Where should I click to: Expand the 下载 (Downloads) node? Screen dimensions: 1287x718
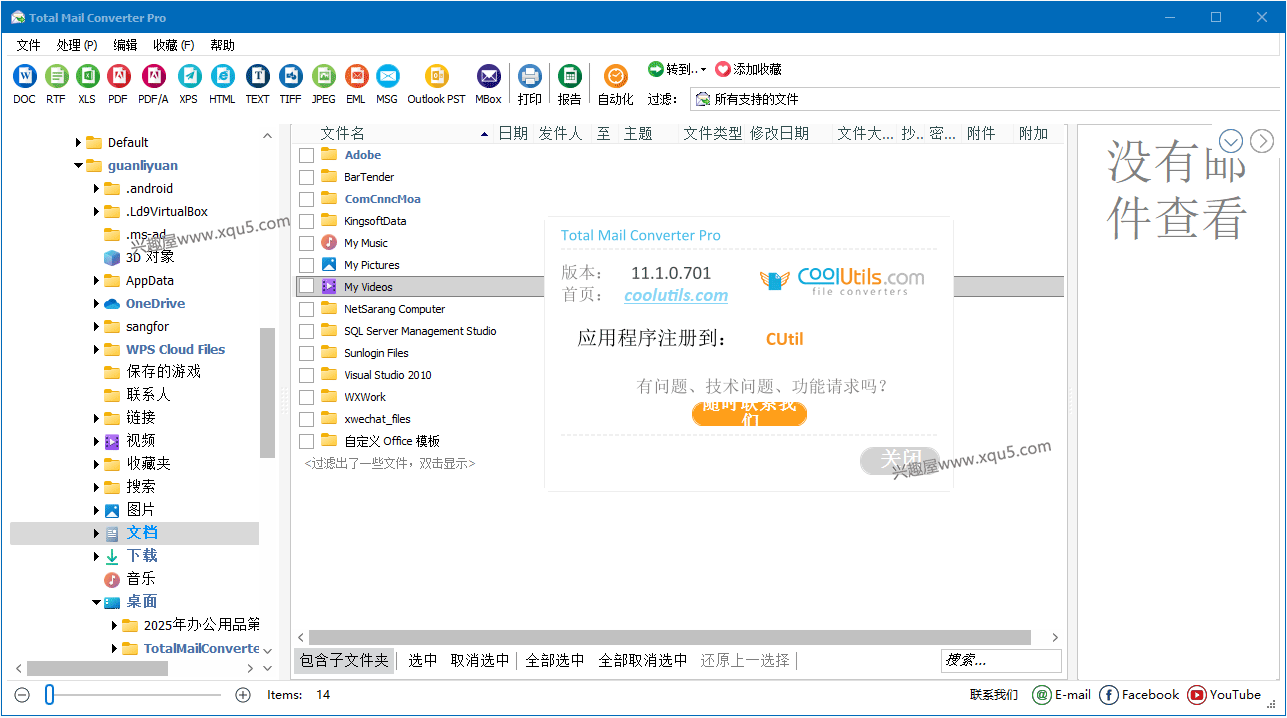[97, 556]
